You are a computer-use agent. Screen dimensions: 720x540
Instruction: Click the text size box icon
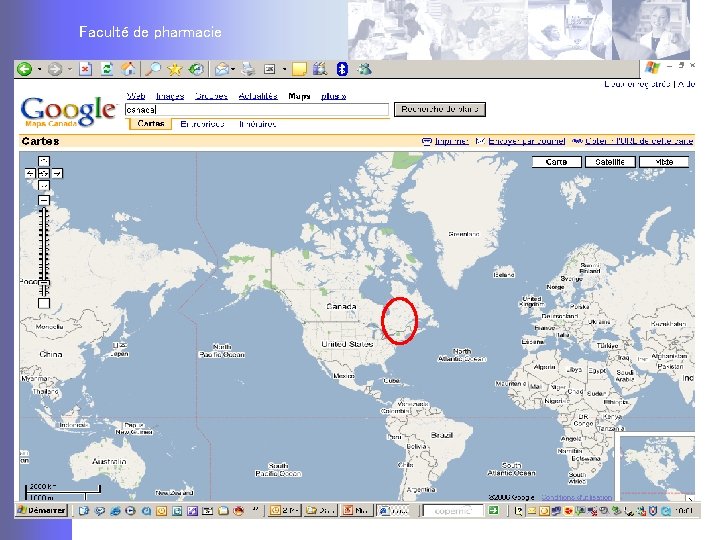click(270, 69)
